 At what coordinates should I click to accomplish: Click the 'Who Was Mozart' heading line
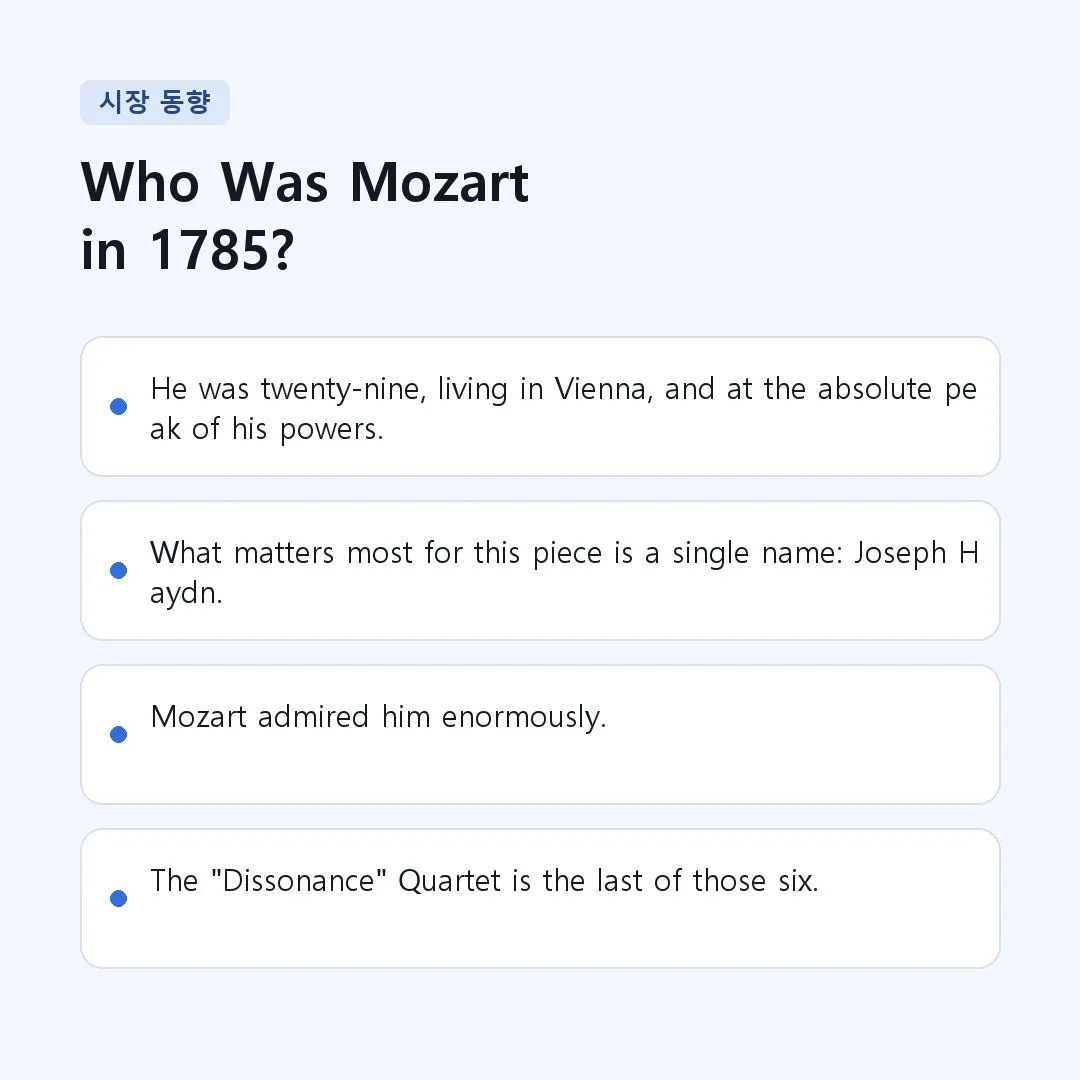coord(305,183)
